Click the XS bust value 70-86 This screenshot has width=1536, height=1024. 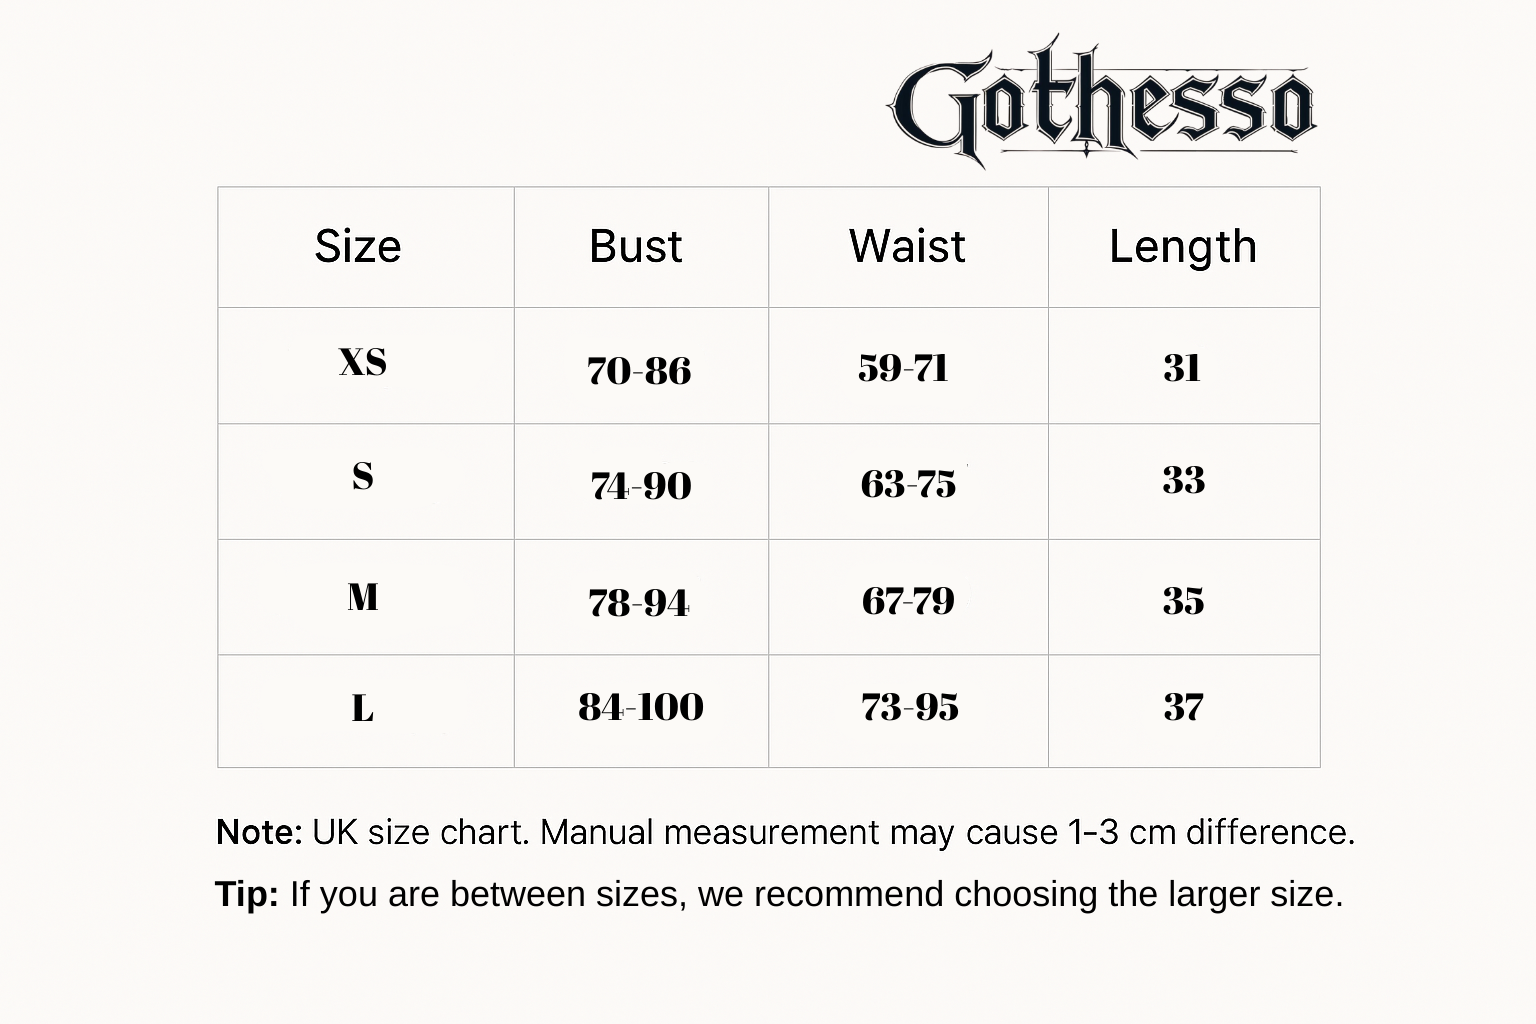[639, 371]
